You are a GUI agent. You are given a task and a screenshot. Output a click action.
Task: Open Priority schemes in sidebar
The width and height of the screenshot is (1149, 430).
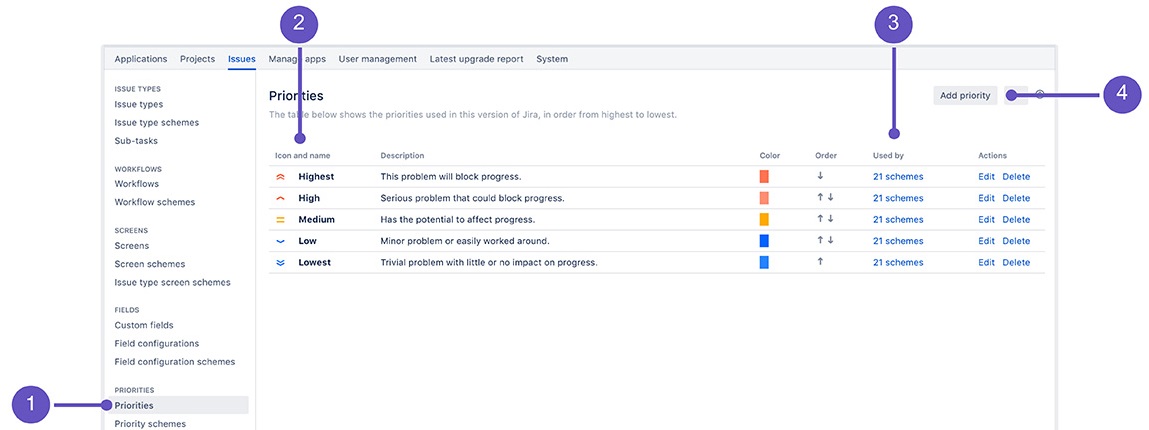click(x=150, y=423)
